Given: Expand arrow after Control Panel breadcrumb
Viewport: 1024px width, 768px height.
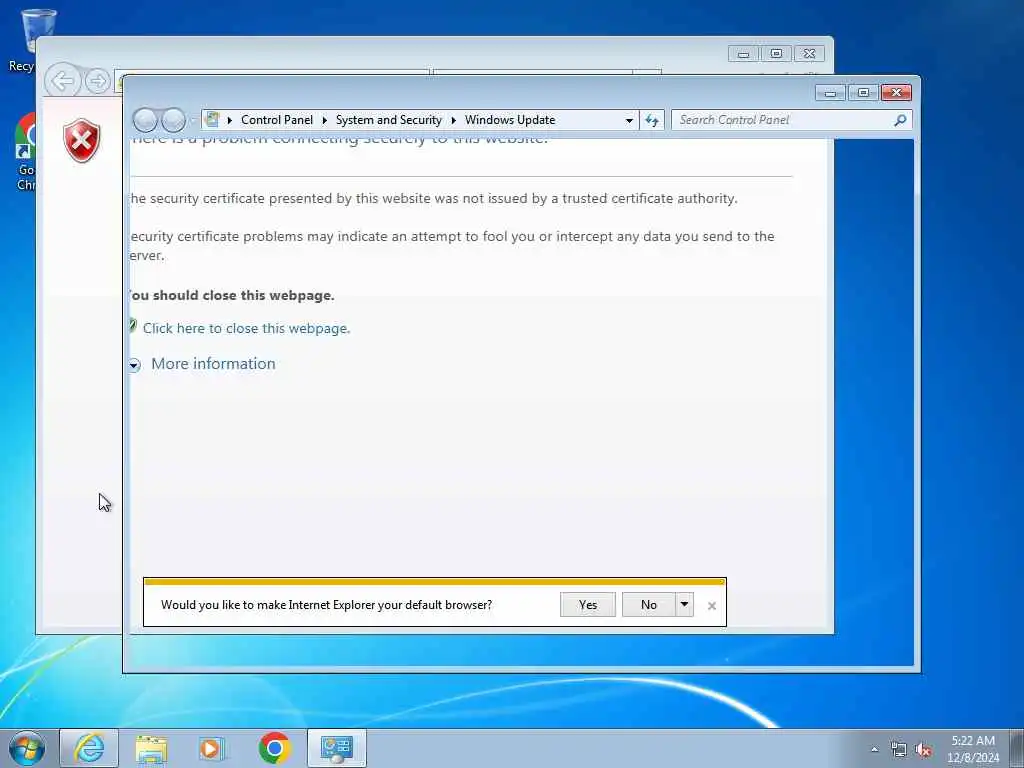Looking at the screenshot, I should [325, 120].
